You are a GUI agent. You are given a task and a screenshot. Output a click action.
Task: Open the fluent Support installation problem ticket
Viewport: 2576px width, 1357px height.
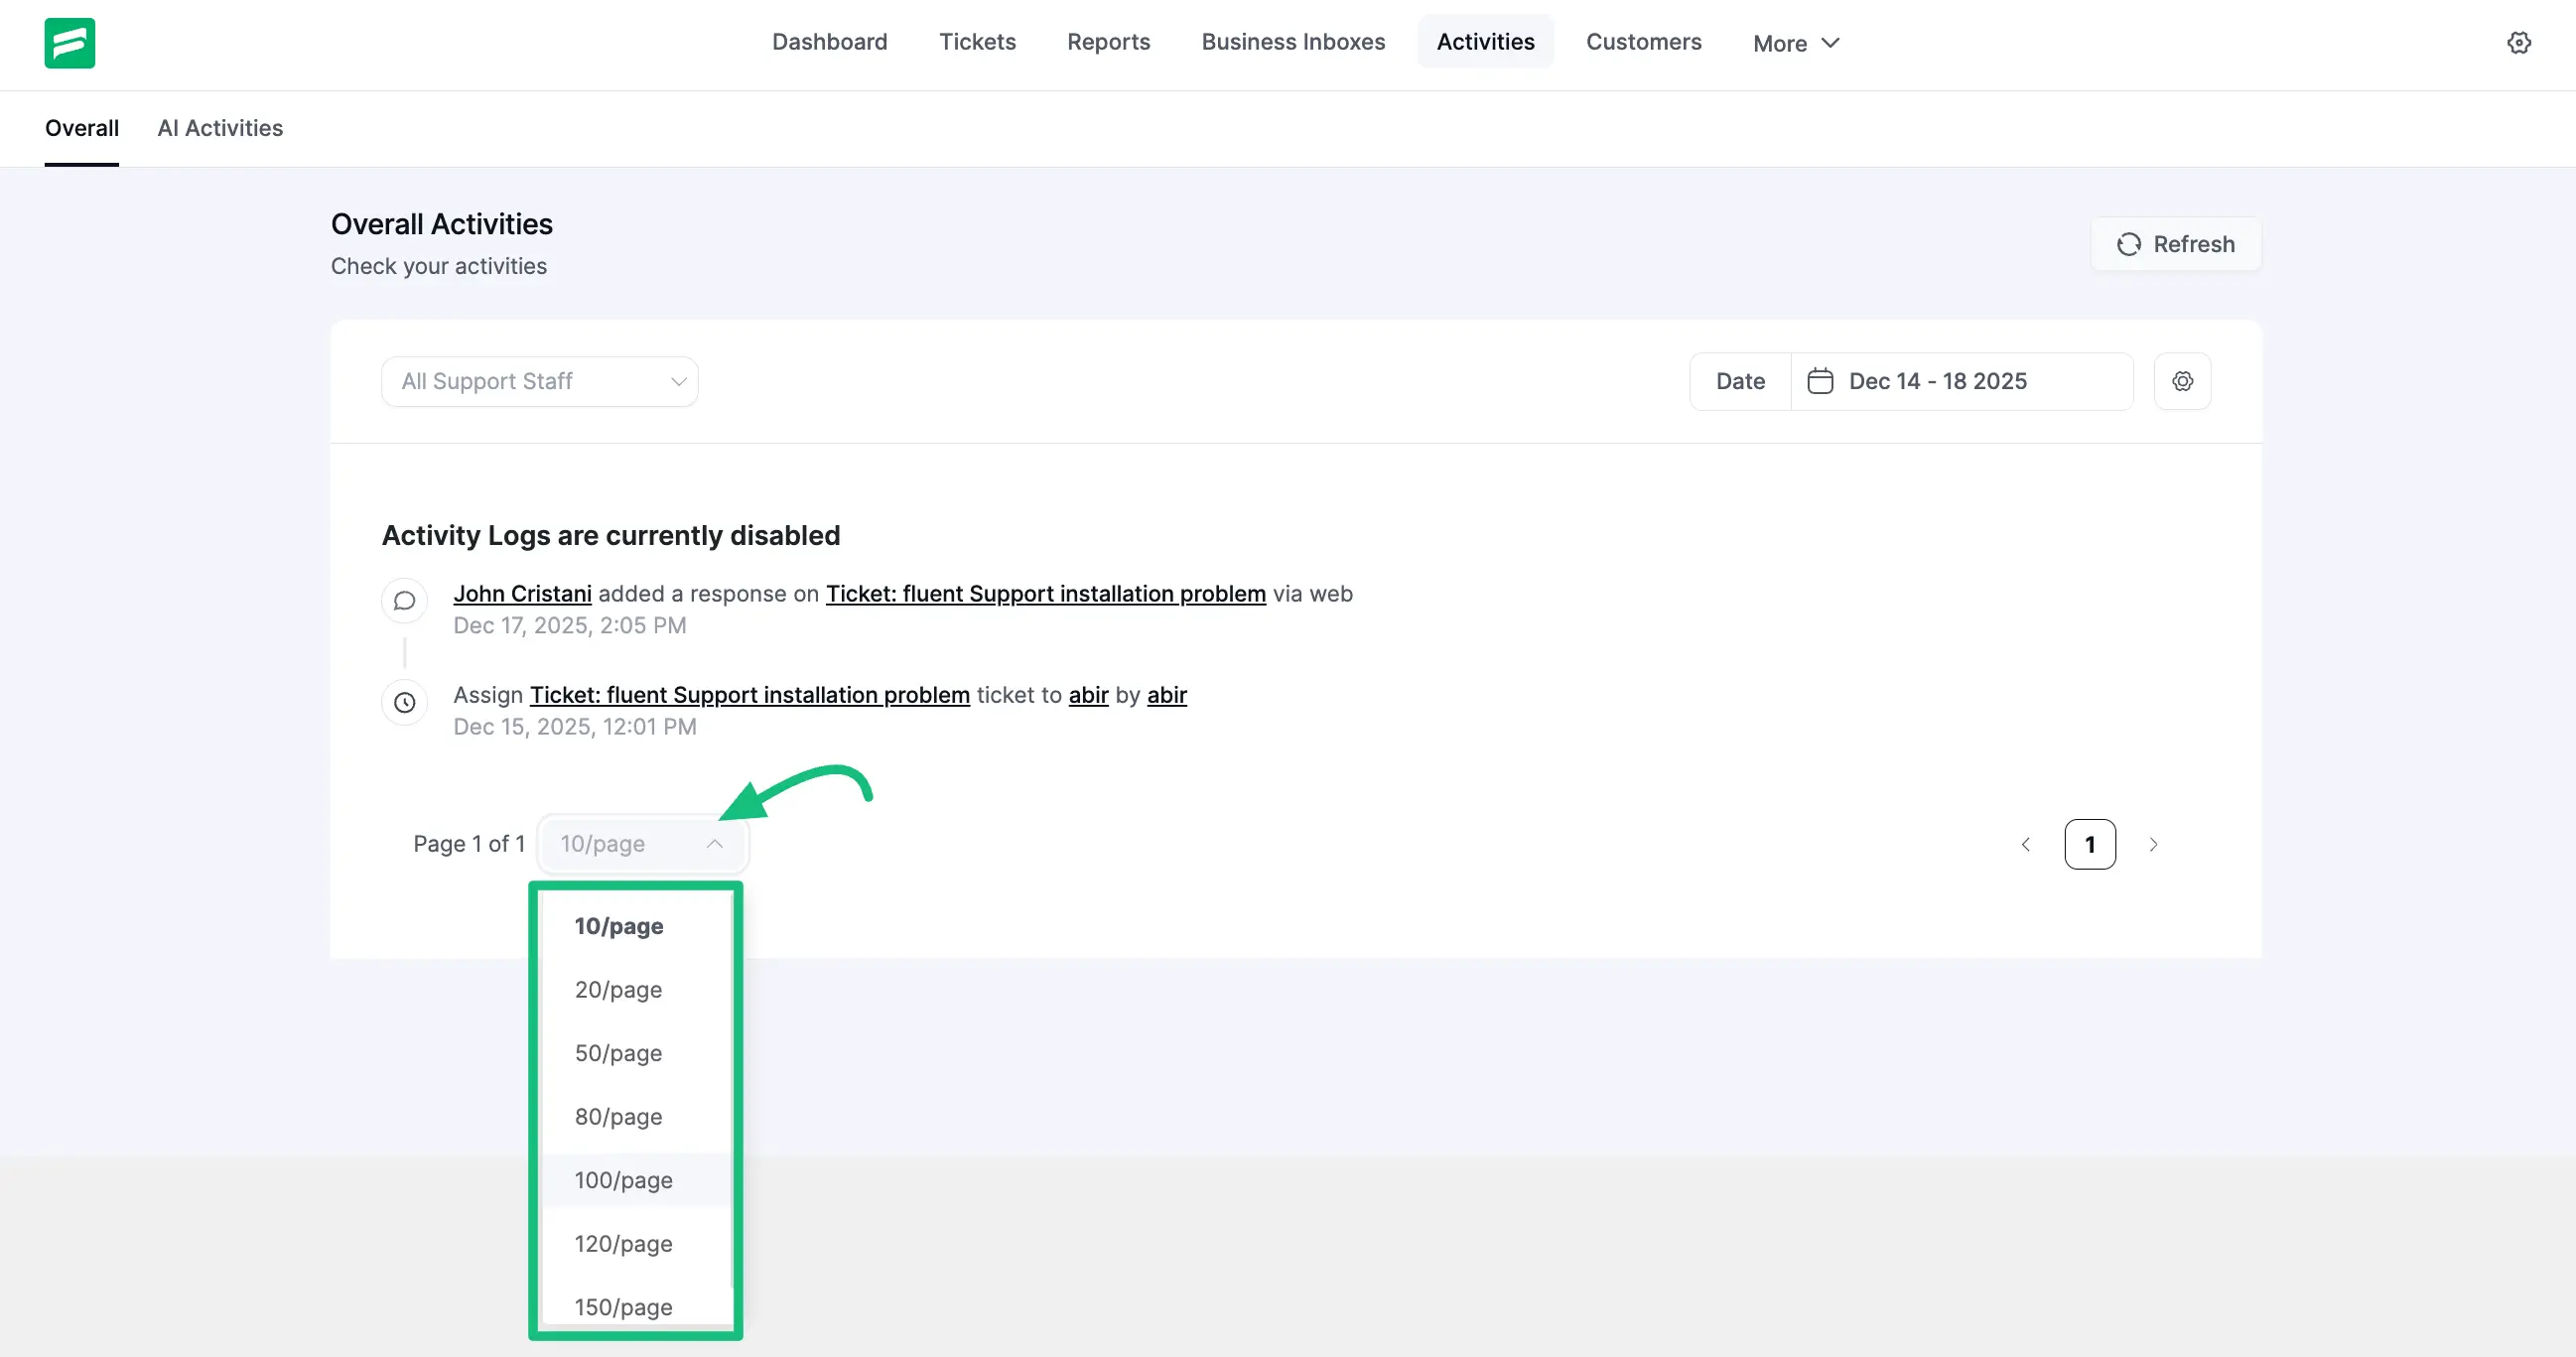1045,593
